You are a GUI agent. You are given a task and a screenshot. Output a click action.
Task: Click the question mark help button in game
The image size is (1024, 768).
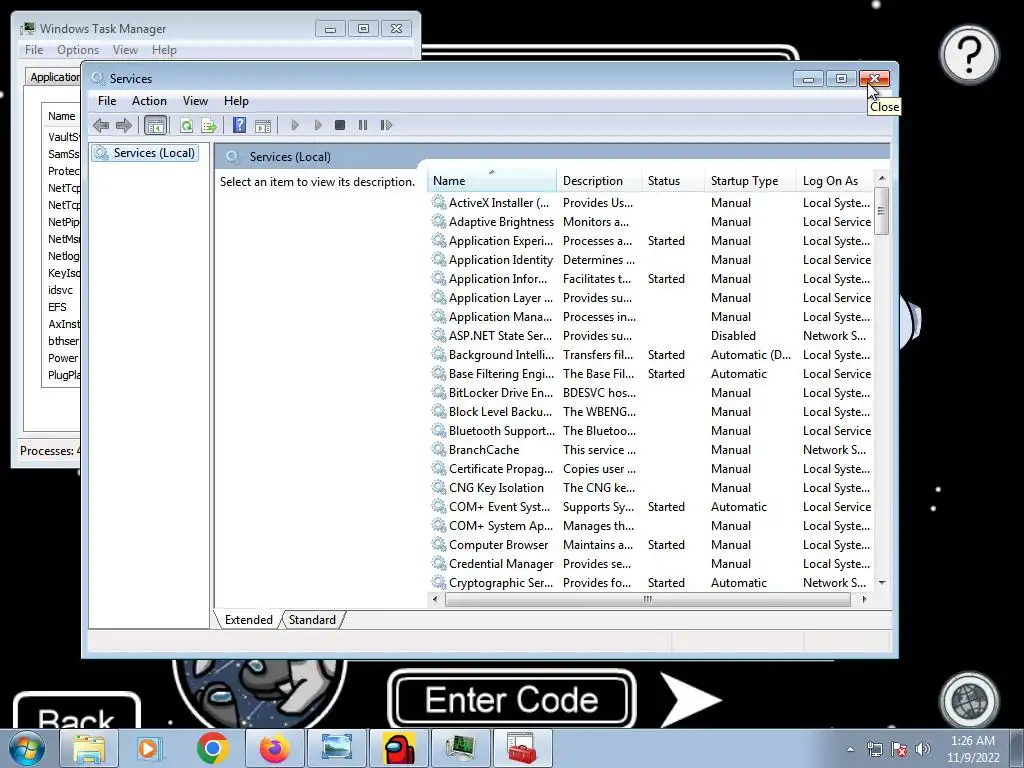click(x=969, y=55)
